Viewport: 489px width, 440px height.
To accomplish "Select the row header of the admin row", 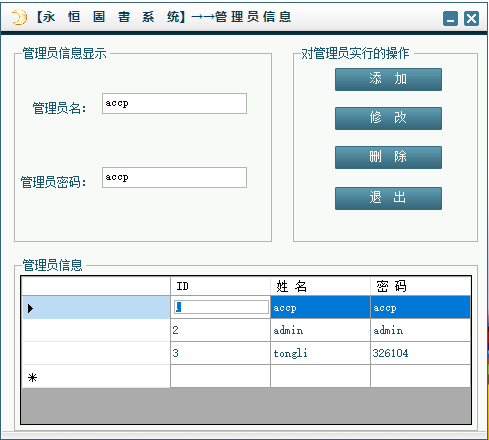I will coord(96,330).
